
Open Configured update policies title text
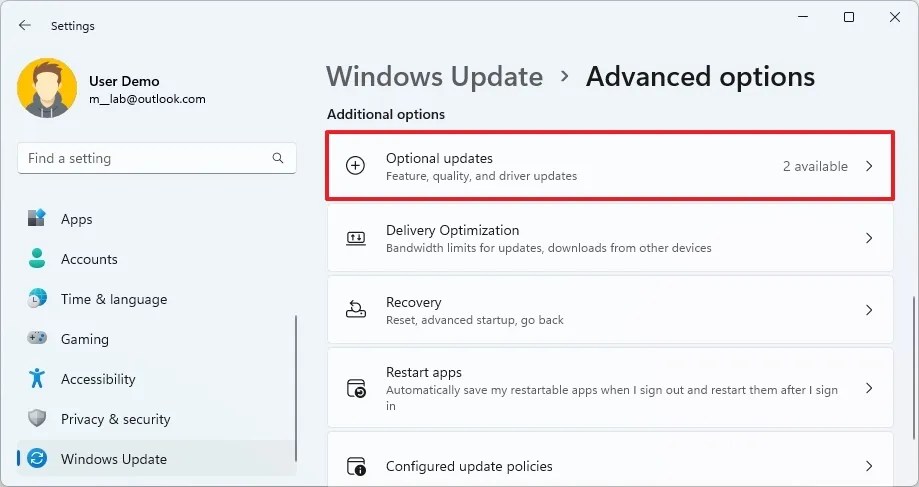click(x=469, y=466)
